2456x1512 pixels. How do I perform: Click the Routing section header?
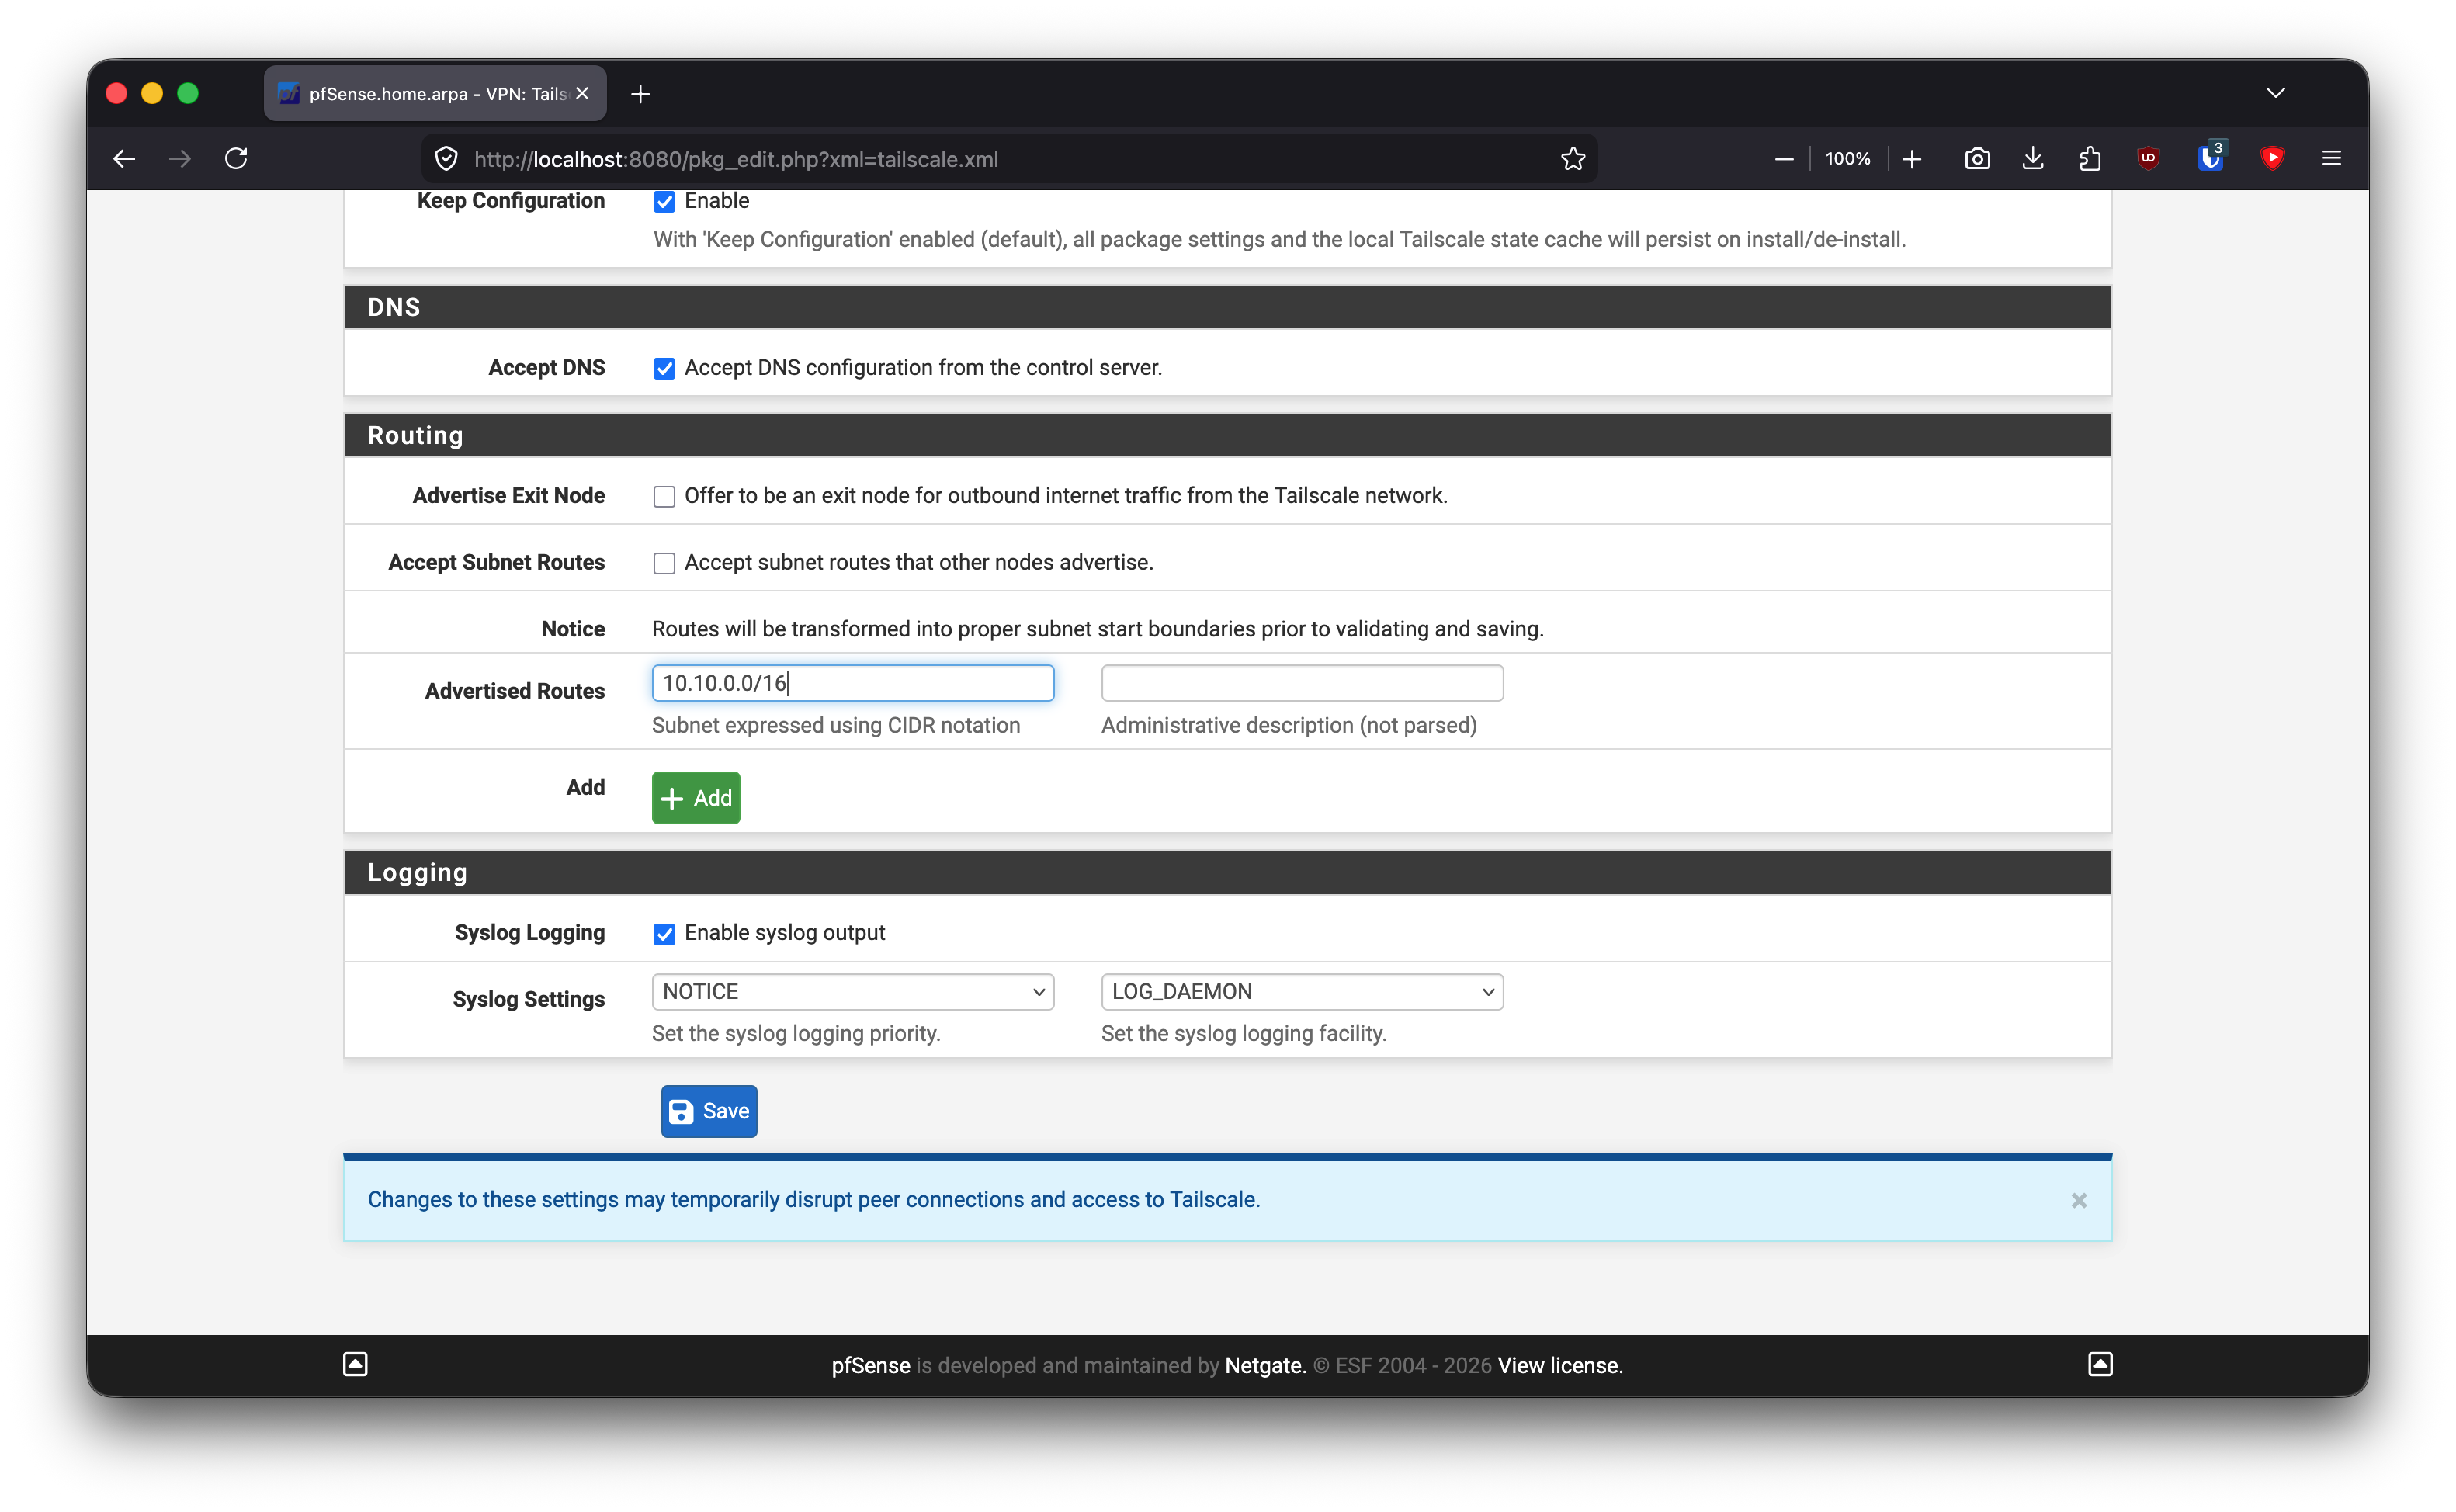1227,435
